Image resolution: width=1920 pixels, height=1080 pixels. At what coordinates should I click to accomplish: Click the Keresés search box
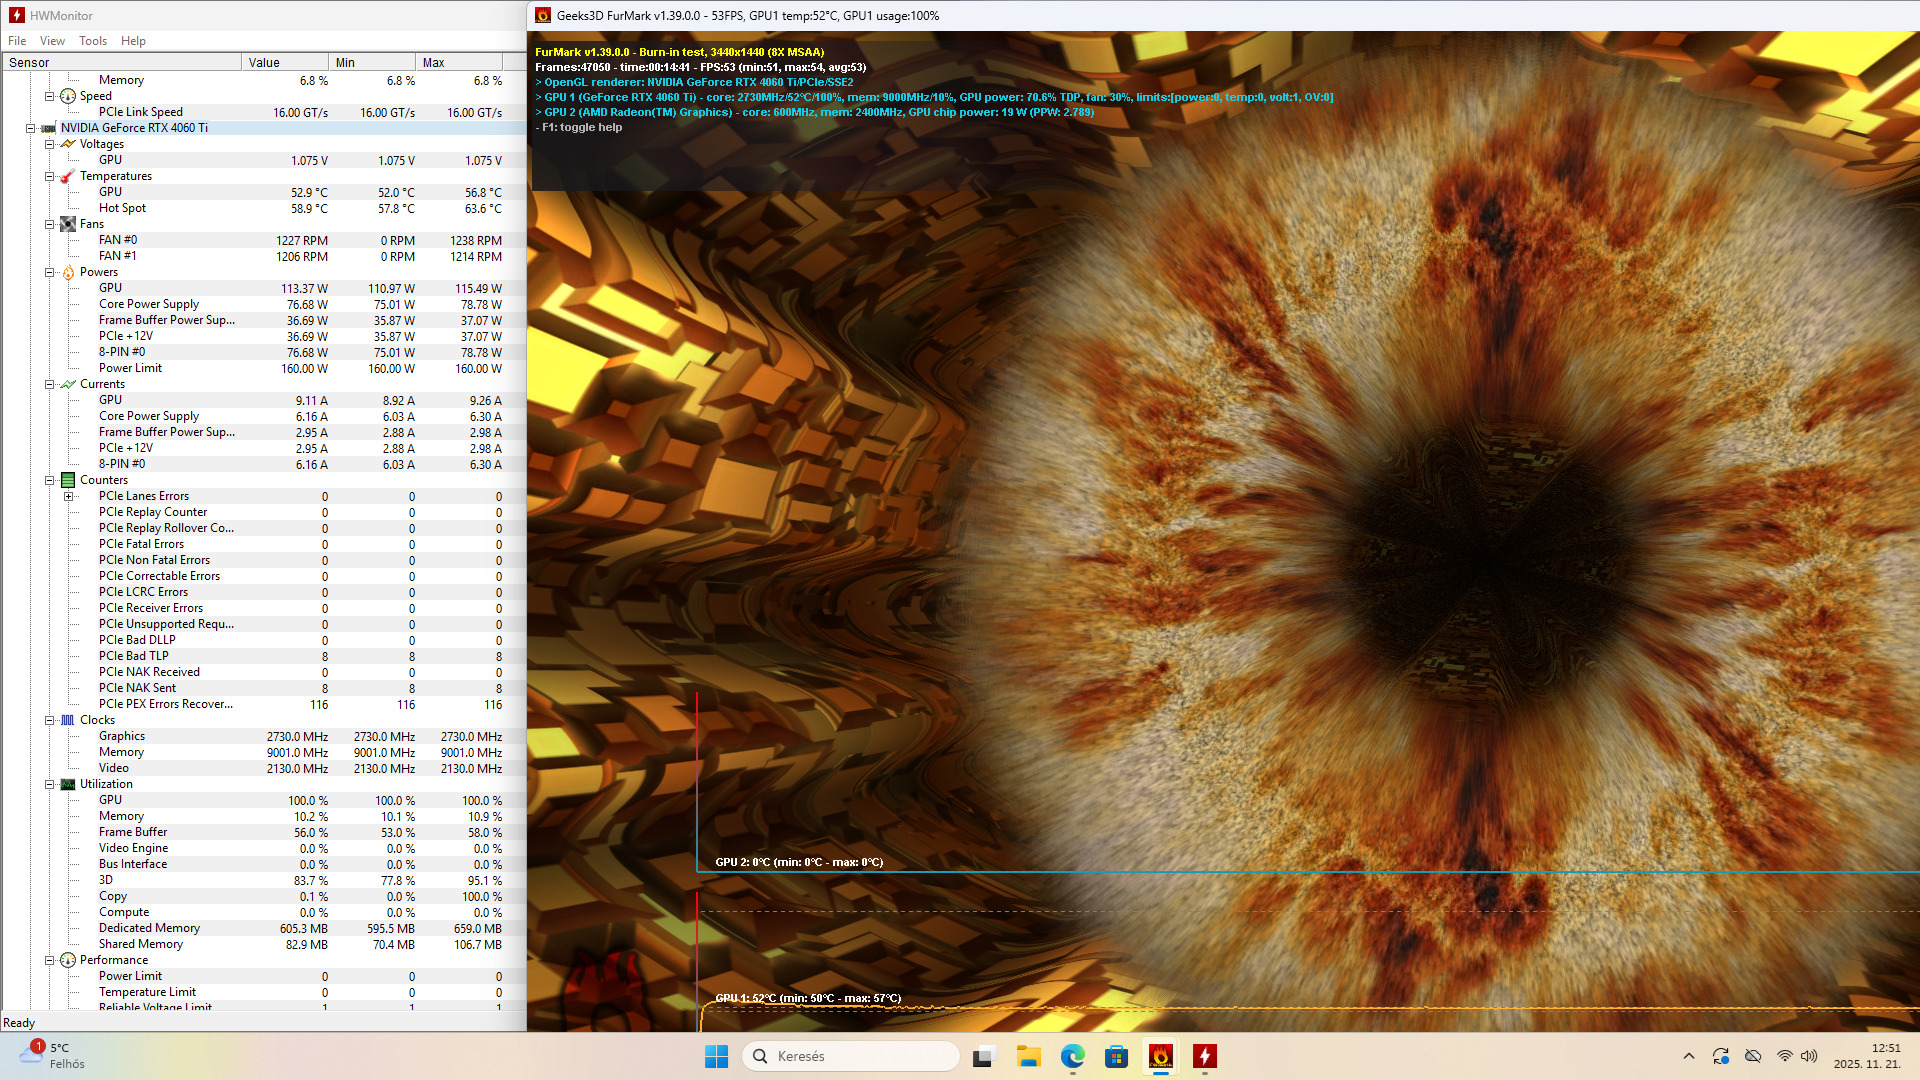click(850, 1056)
